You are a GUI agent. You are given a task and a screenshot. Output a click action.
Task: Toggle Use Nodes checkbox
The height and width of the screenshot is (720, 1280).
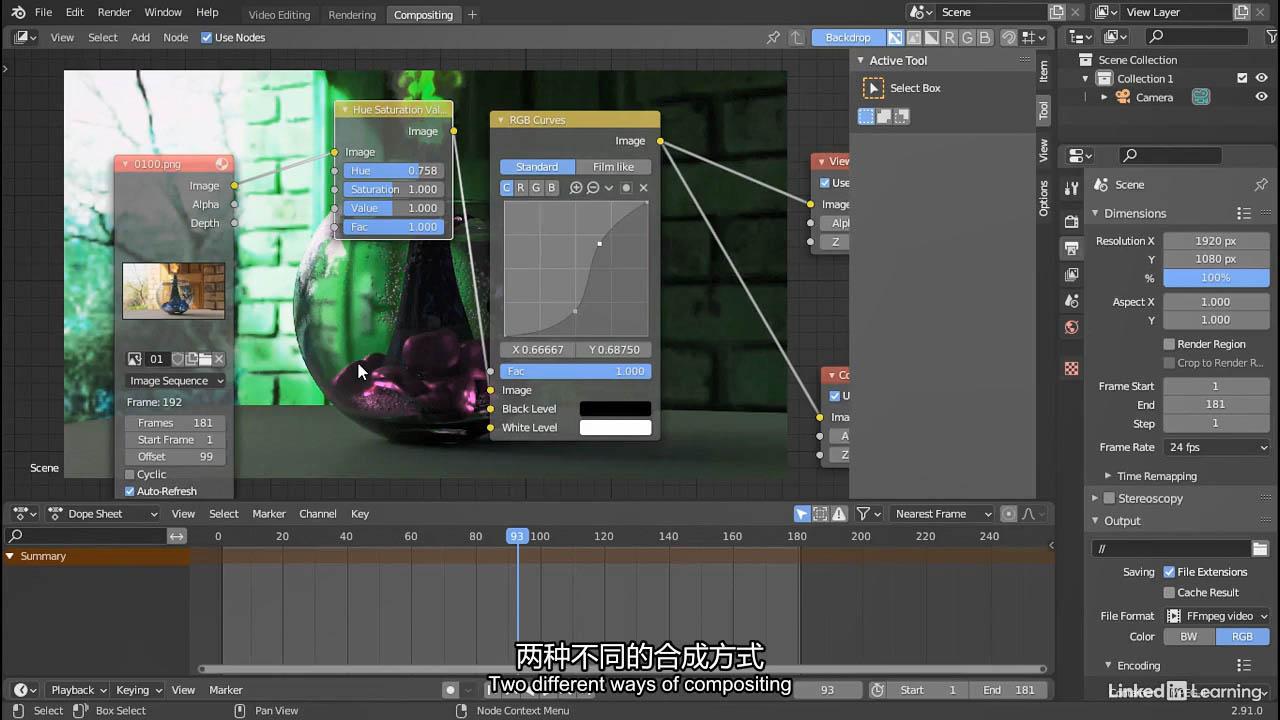coord(206,37)
